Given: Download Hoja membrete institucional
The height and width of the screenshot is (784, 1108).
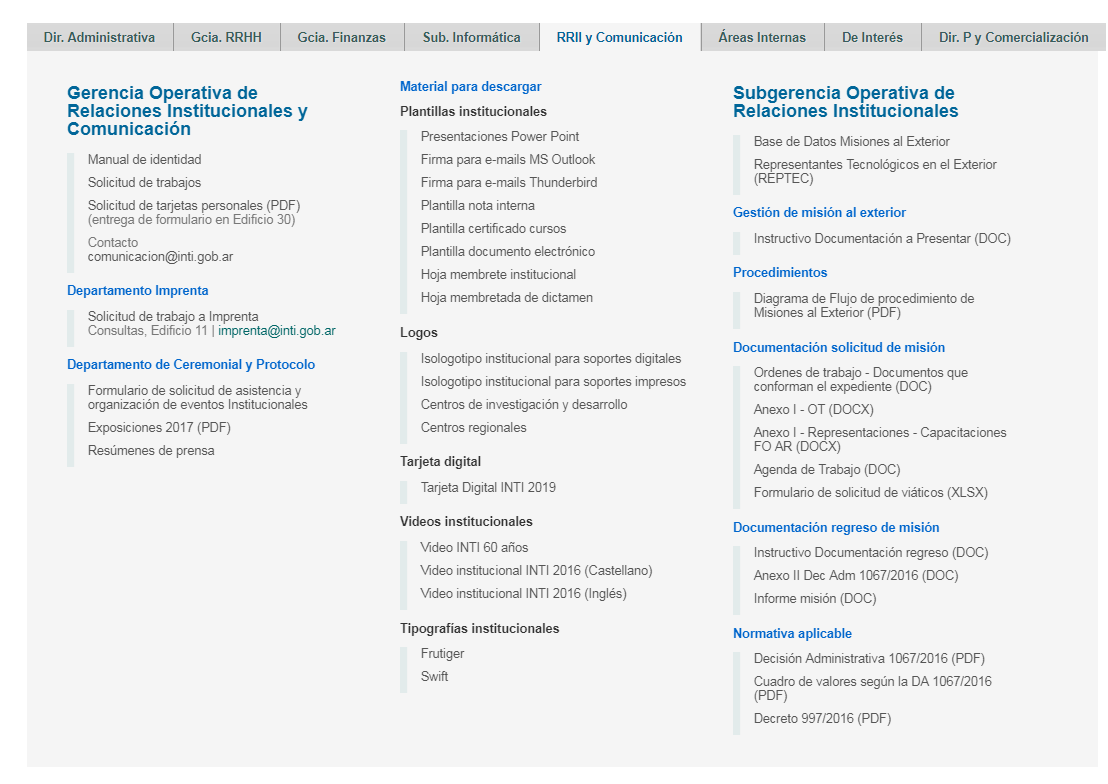Looking at the screenshot, I should pos(498,275).
